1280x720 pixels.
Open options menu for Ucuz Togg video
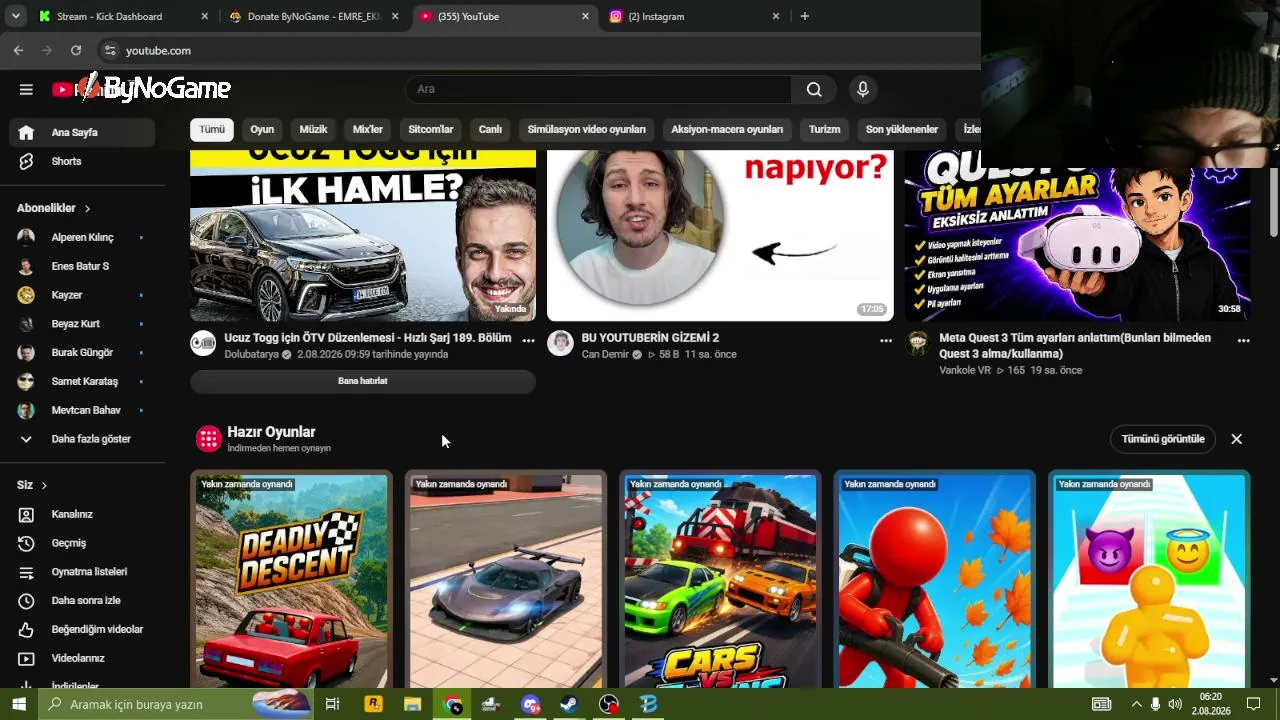528,340
